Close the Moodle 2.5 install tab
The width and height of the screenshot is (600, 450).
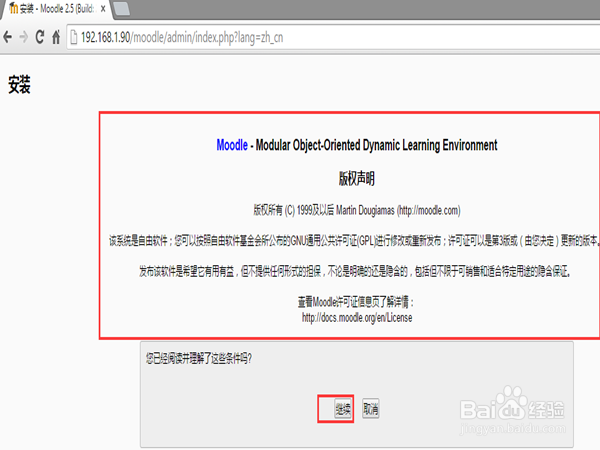pos(103,9)
